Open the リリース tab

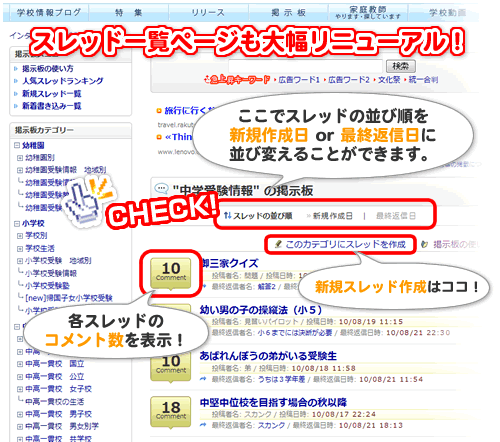tap(208, 13)
